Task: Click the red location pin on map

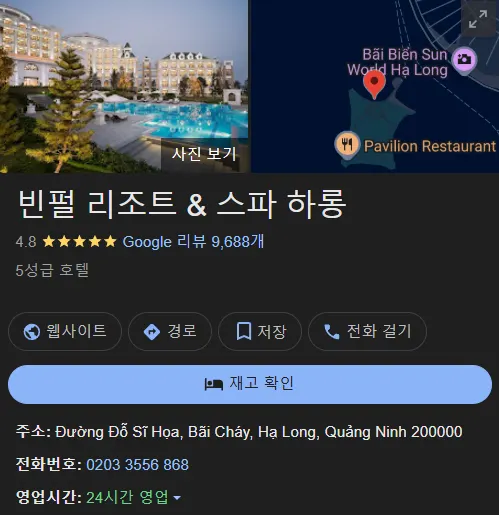Action: point(374,85)
